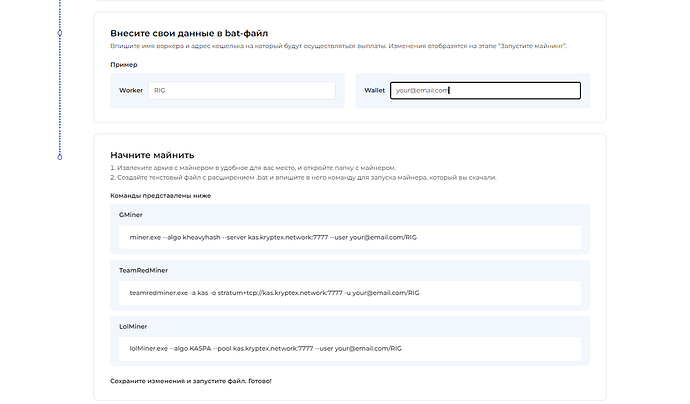Click the 'Команды представлены ниже' label
This screenshot has width=690, height=404.
pyautogui.click(x=161, y=196)
